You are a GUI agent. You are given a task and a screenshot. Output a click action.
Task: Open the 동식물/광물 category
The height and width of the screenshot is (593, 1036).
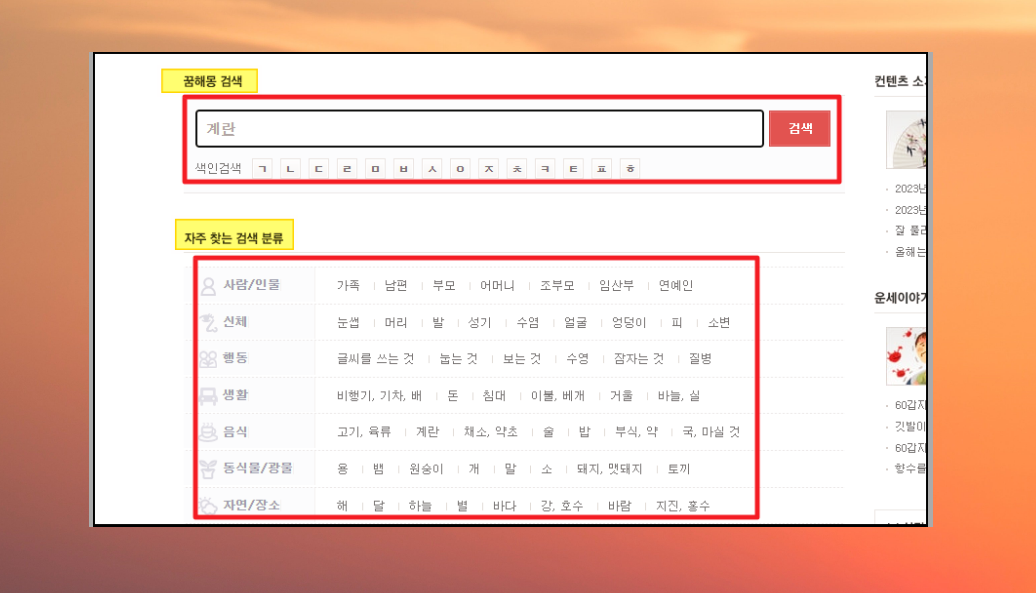pyautogui.click(x=258, y=468)
